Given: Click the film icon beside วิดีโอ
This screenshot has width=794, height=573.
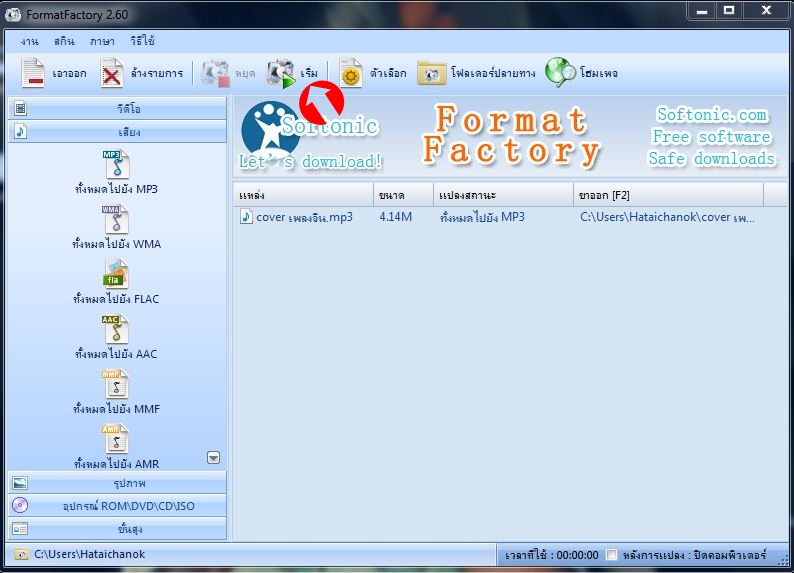Looking at the screenshot, I should 20,108.
